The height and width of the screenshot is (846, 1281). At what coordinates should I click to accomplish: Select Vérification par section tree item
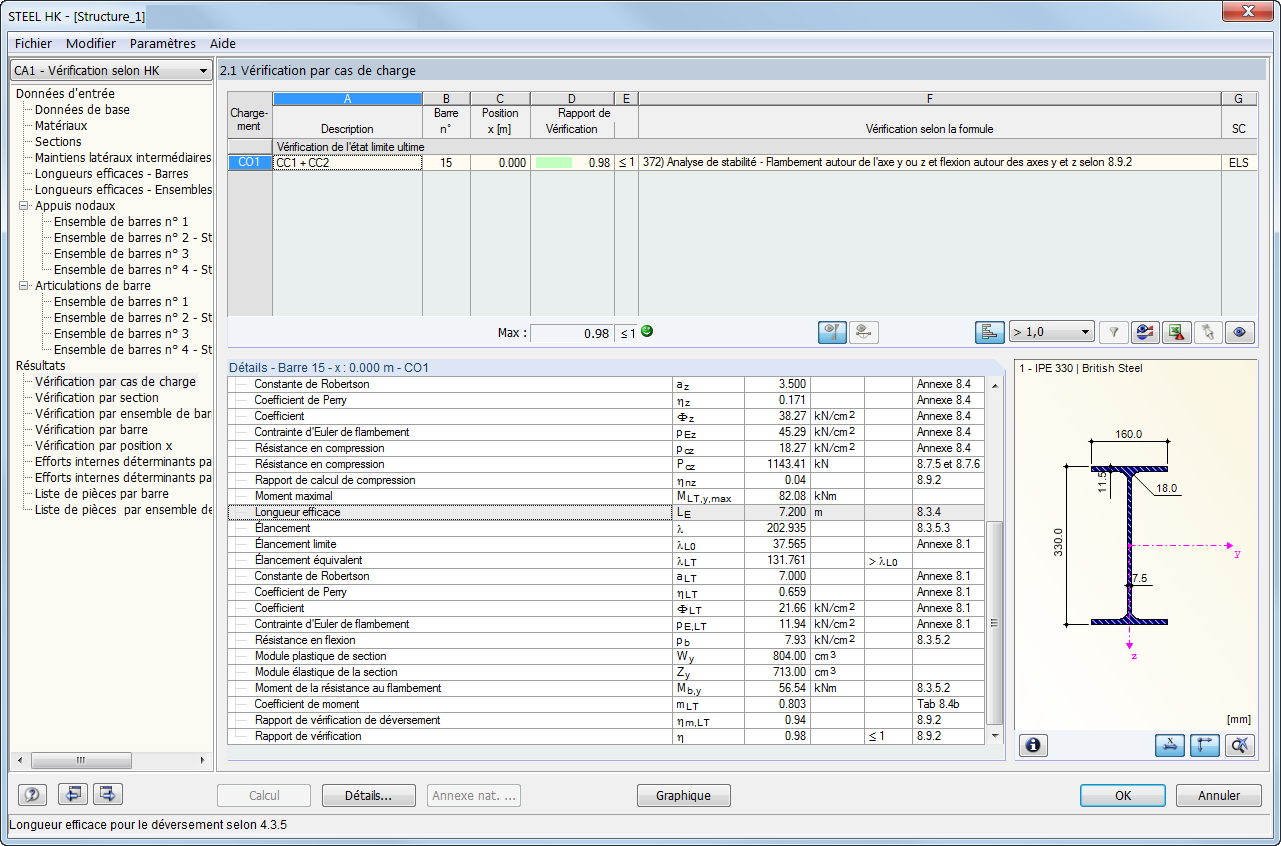point(97,398)
